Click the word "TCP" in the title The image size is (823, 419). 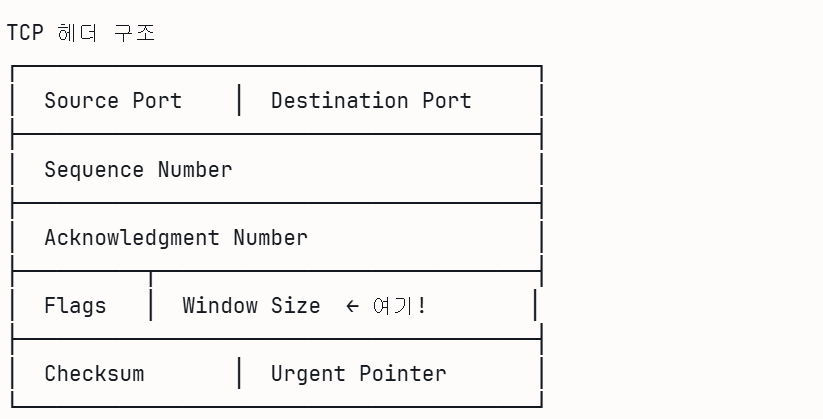[x=25, y=33]
